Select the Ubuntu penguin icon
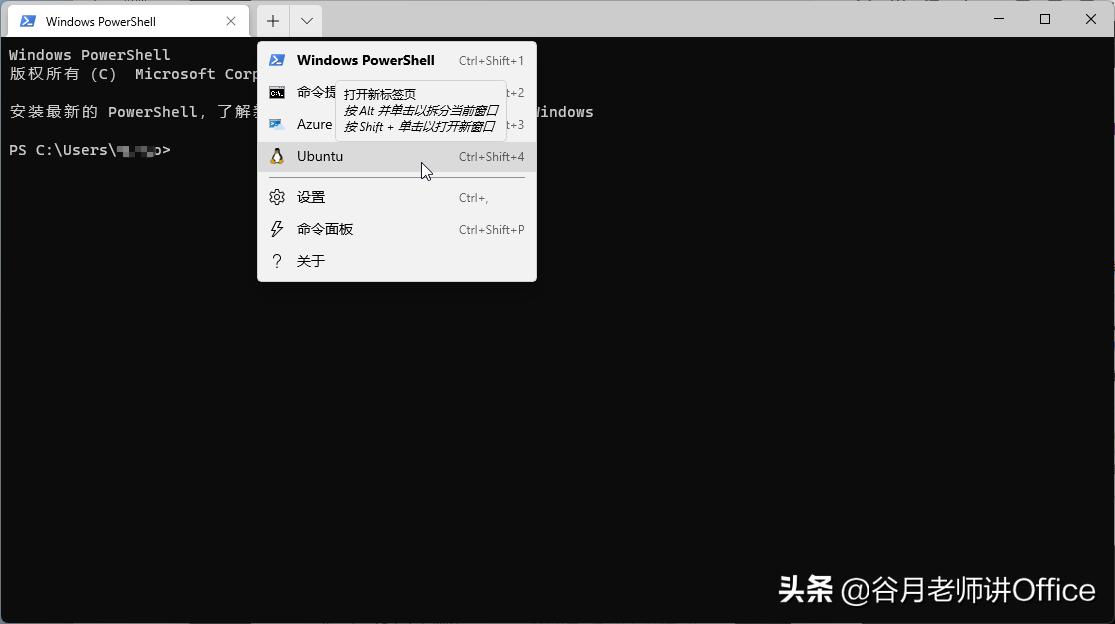 [x=276, y=156]
